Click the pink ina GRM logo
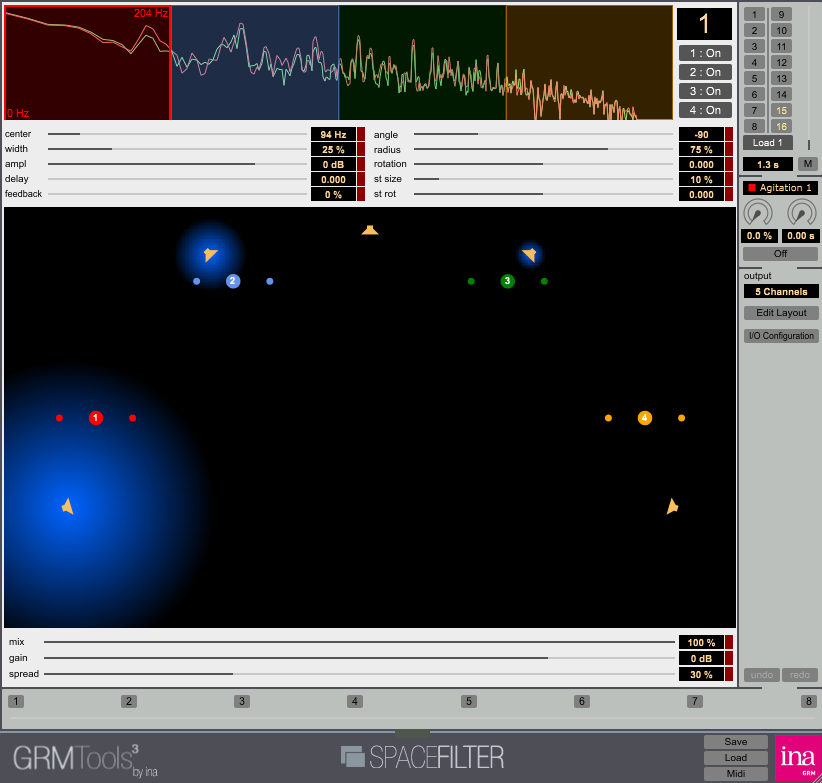This screenshot has height=783, width=822. coord(798,758)
